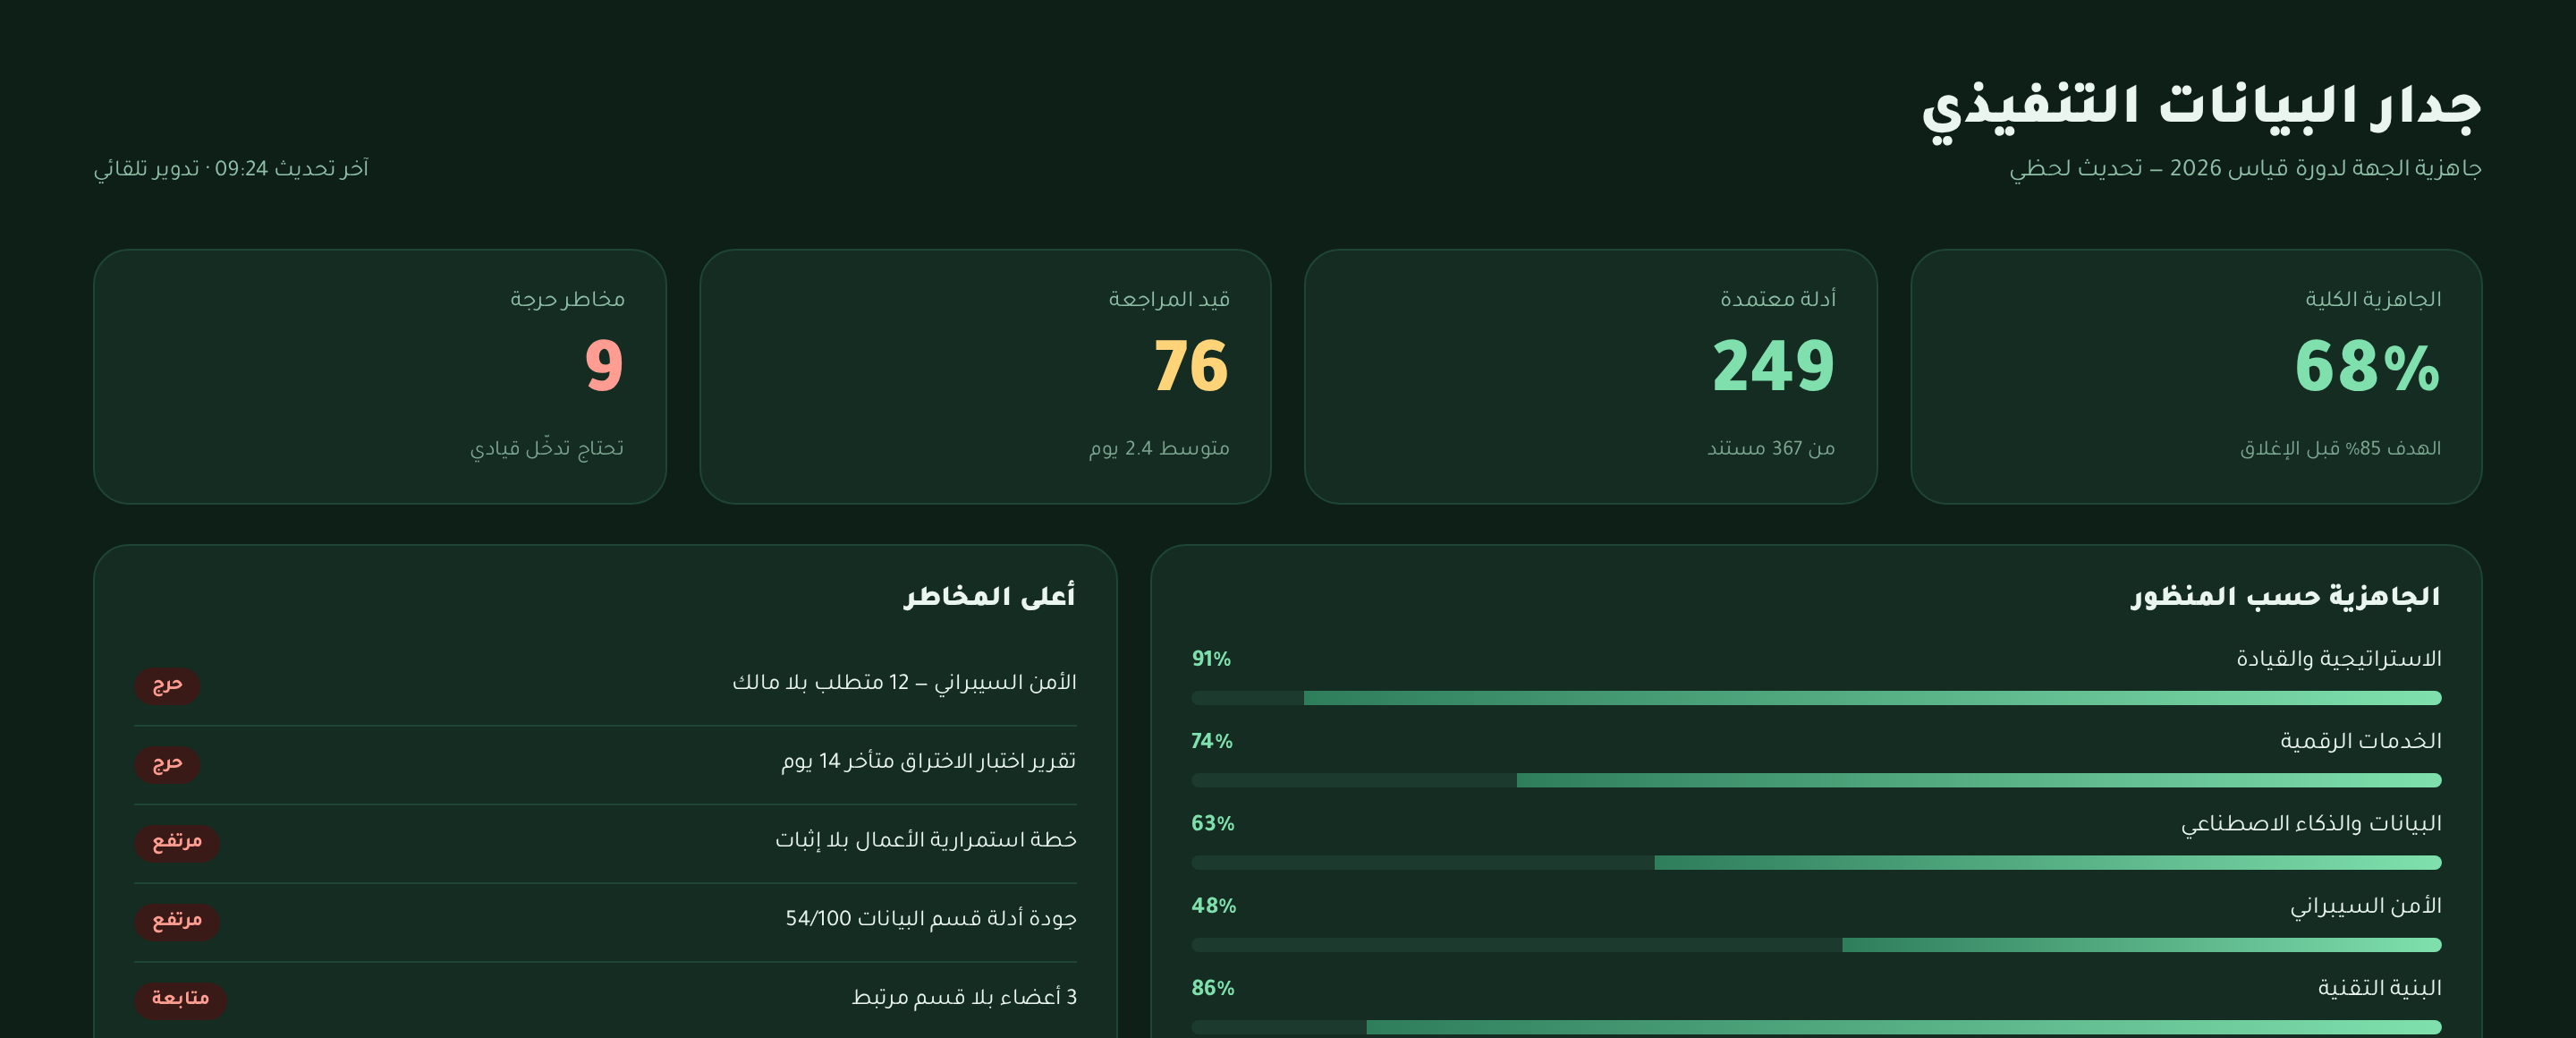Select risk تقرير اختبار الاختراق متأخر 14 يوم
2576x1038 pixels.
pos(605,764)
